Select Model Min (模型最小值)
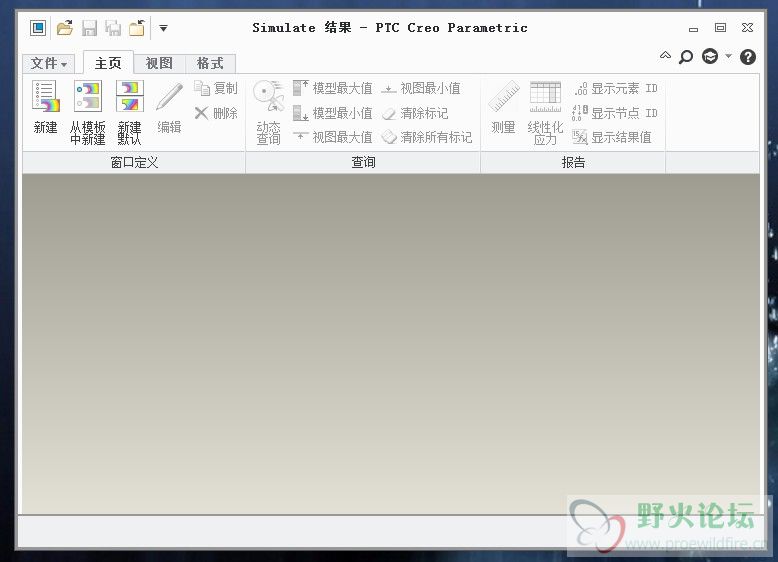The height and width of the screenshot is (562, 778). [x=332, y=113]
